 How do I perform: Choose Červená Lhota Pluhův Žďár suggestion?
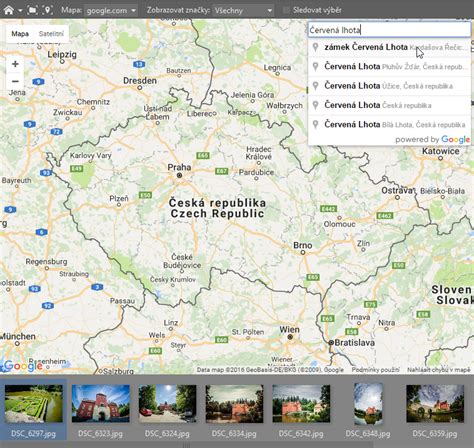[389, 67]
